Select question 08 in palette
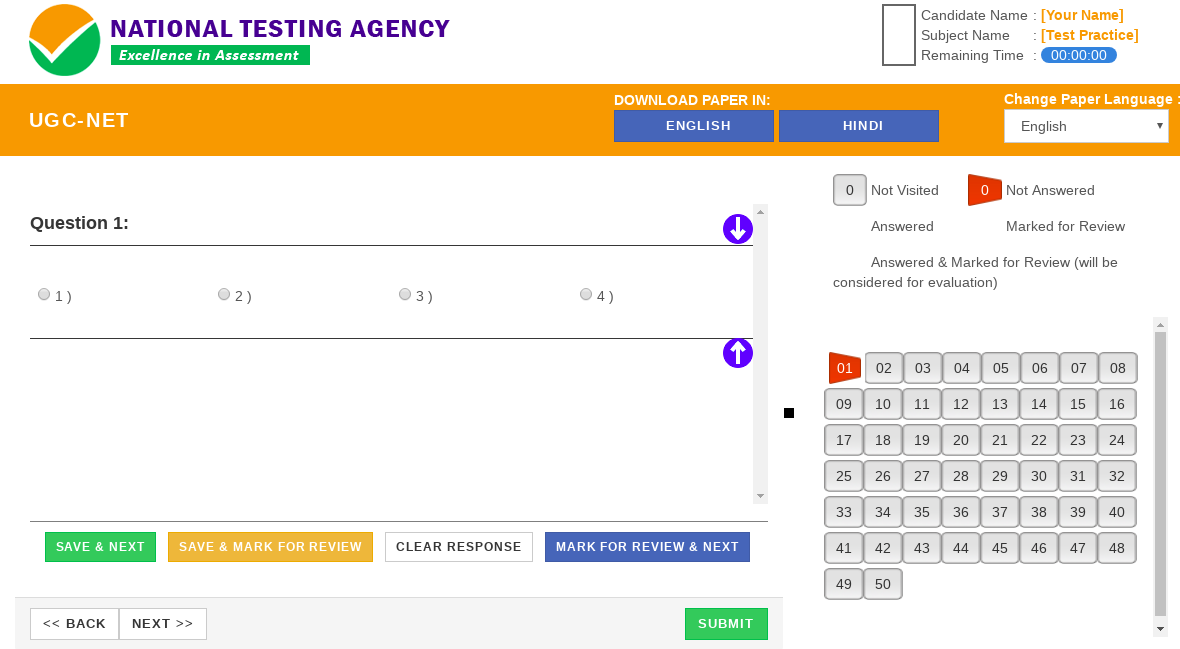 pyautogui.click(x=1118, y=368)
